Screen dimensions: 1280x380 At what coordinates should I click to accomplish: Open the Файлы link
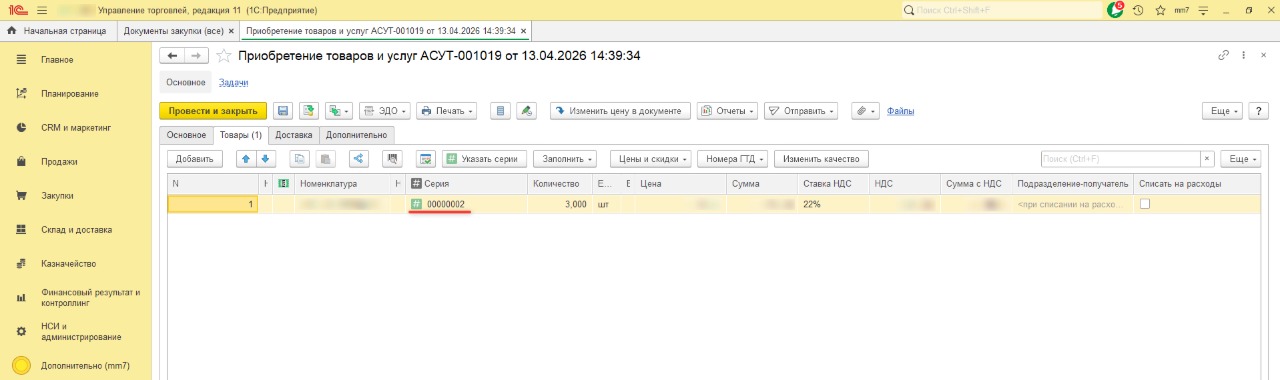(x=900, y=111)
